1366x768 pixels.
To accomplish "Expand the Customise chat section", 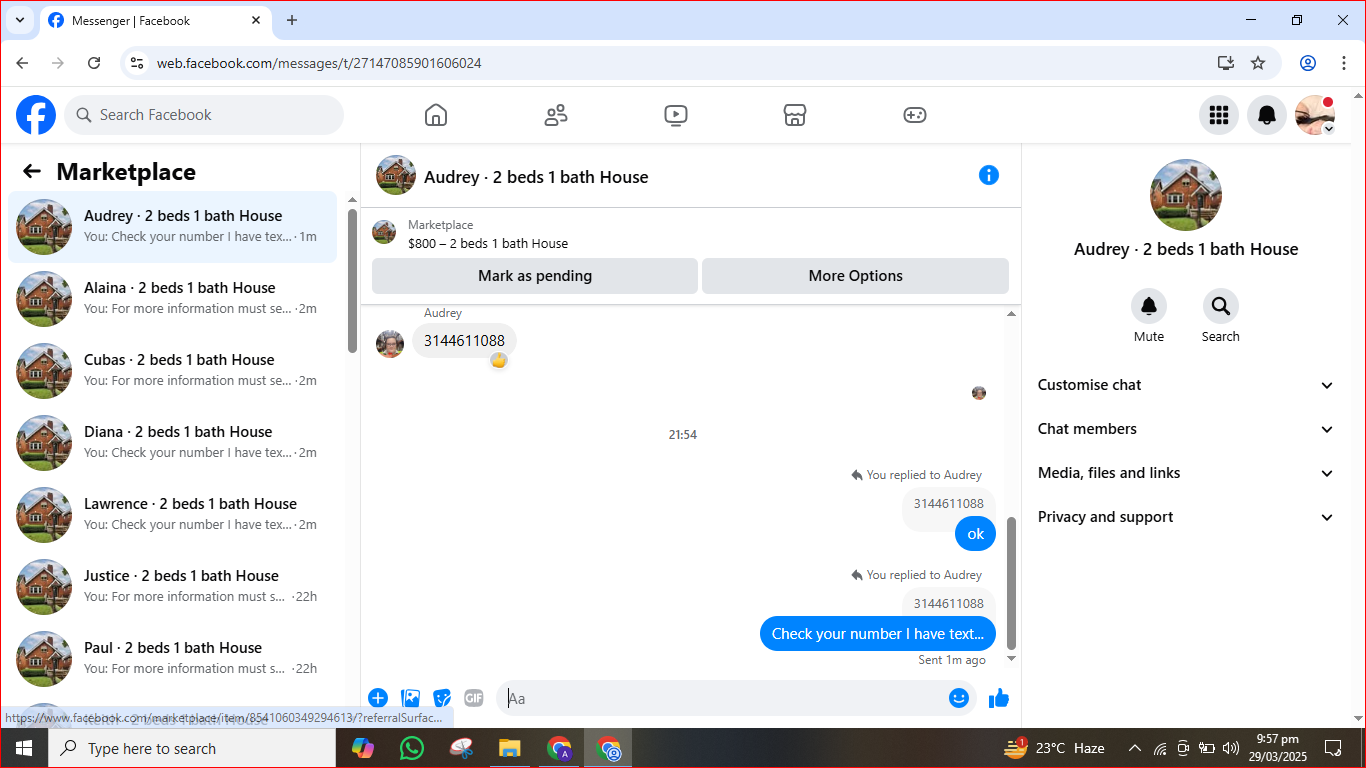I will tap(1186, 385).
